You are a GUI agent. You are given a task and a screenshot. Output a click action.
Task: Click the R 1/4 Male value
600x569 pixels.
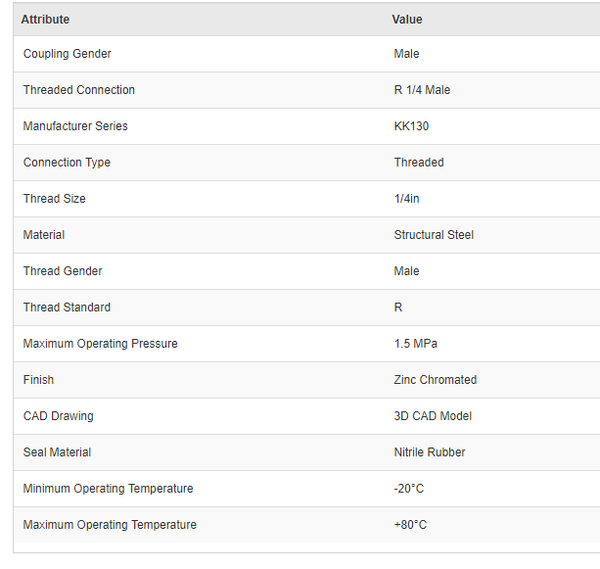pos(422,90)
